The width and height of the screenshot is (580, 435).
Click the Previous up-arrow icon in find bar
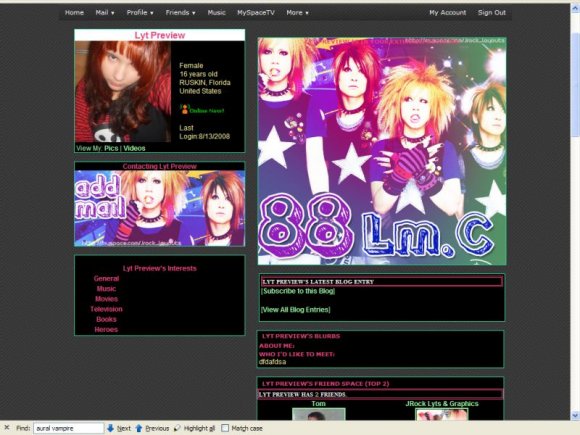pos(139,428)
